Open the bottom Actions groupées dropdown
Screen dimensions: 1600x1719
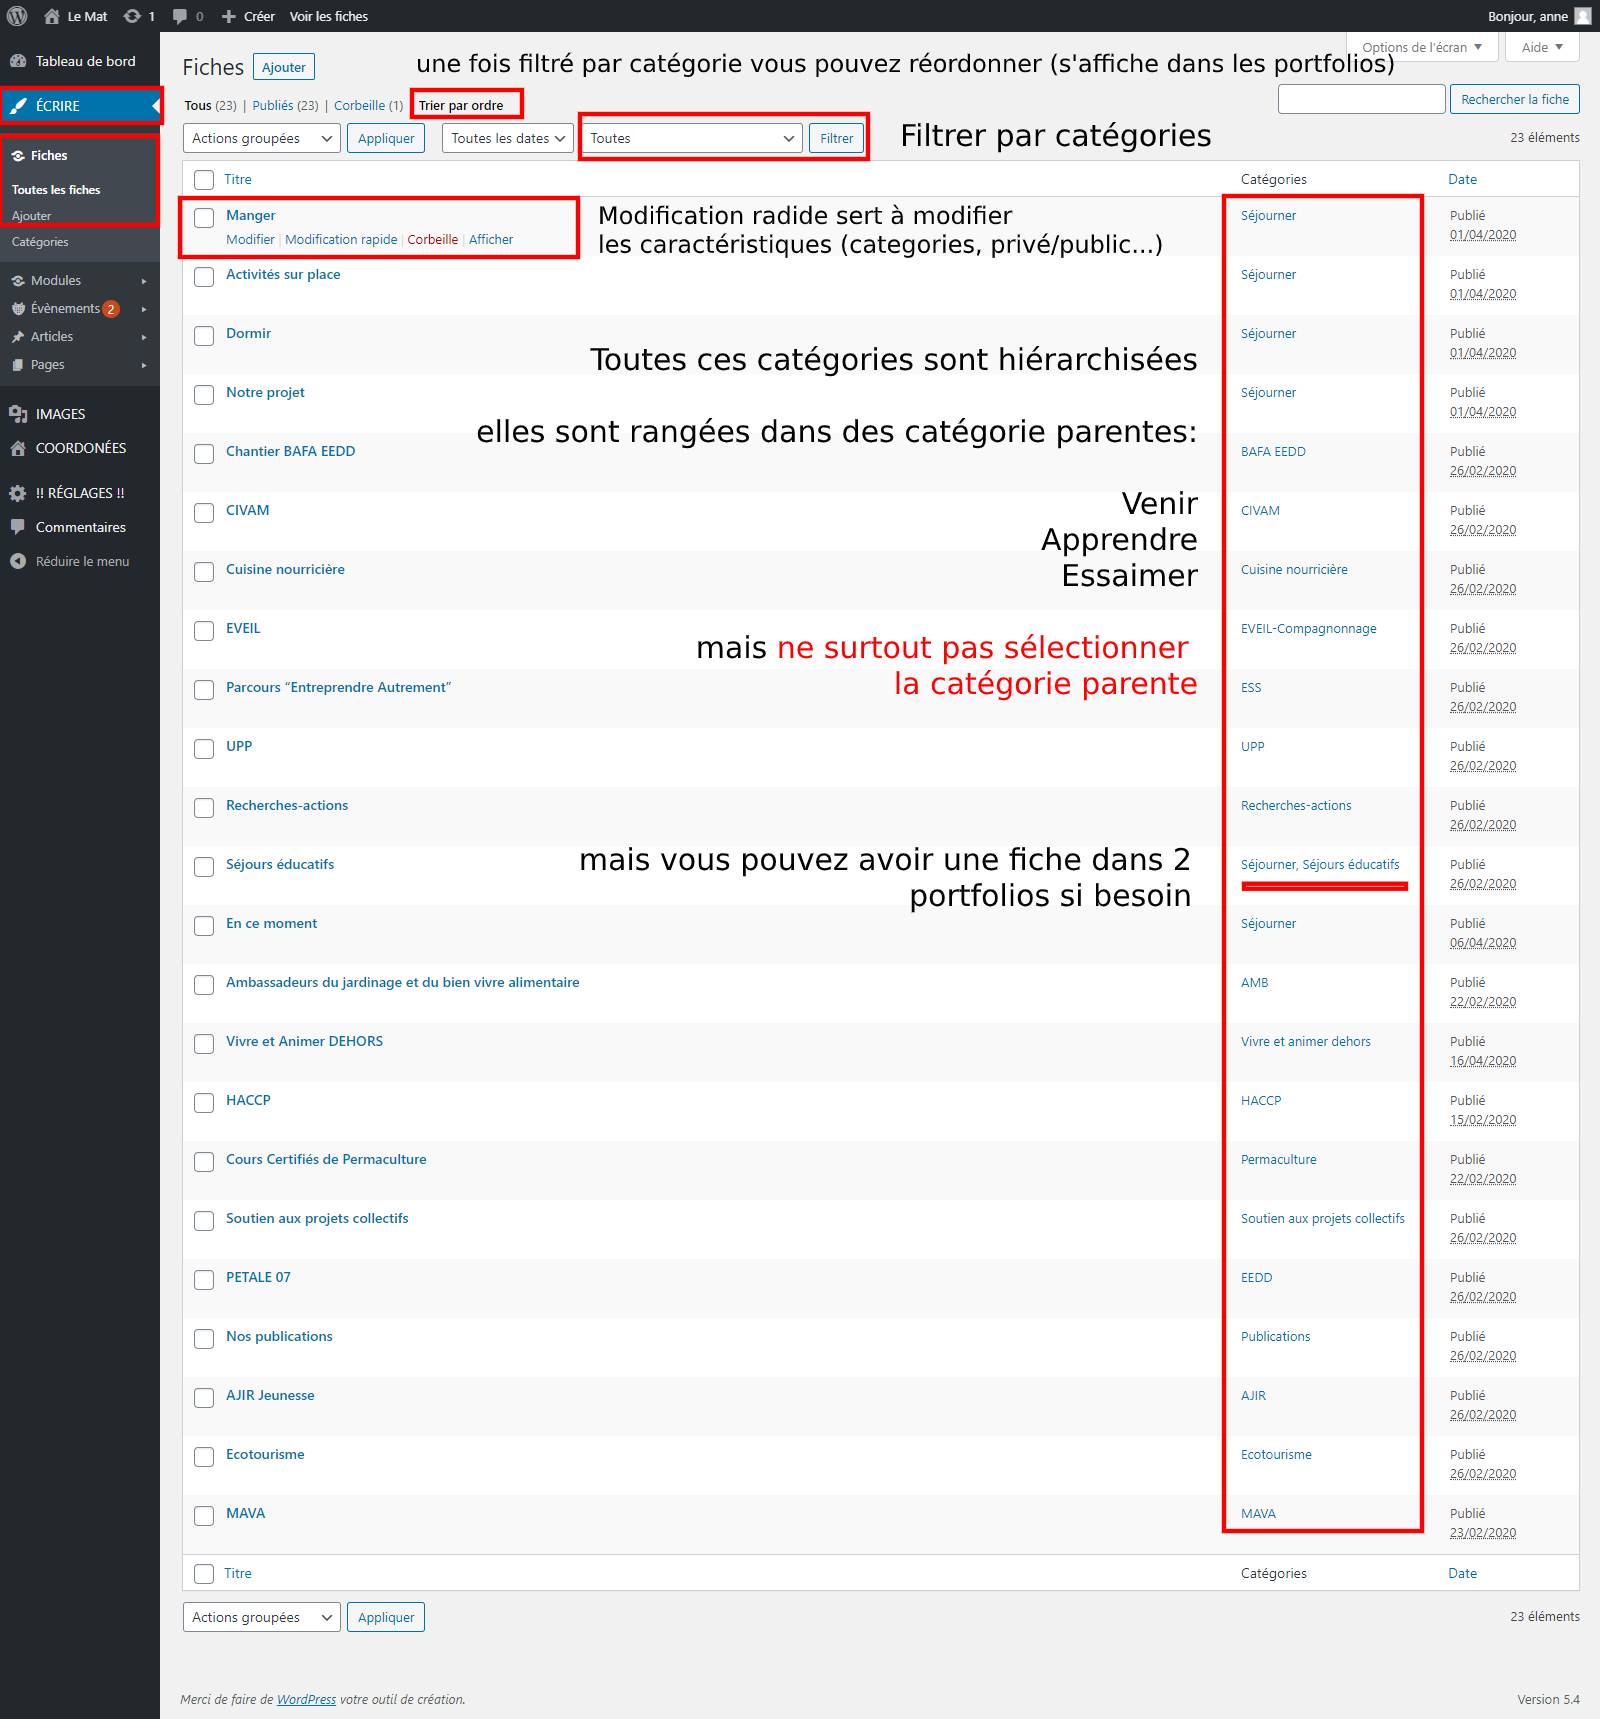262,1617
